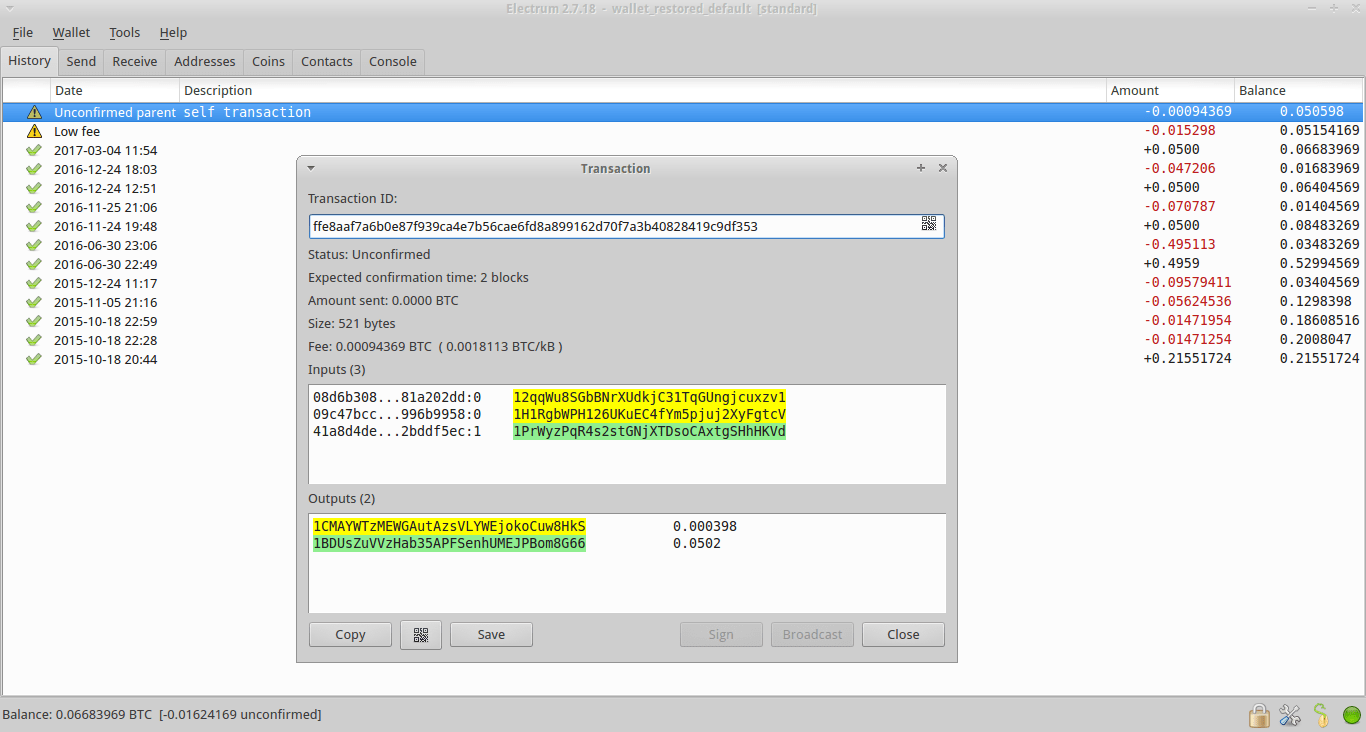Open preferences via the tools icon

pyautogui.click(x=1290, y=715)
